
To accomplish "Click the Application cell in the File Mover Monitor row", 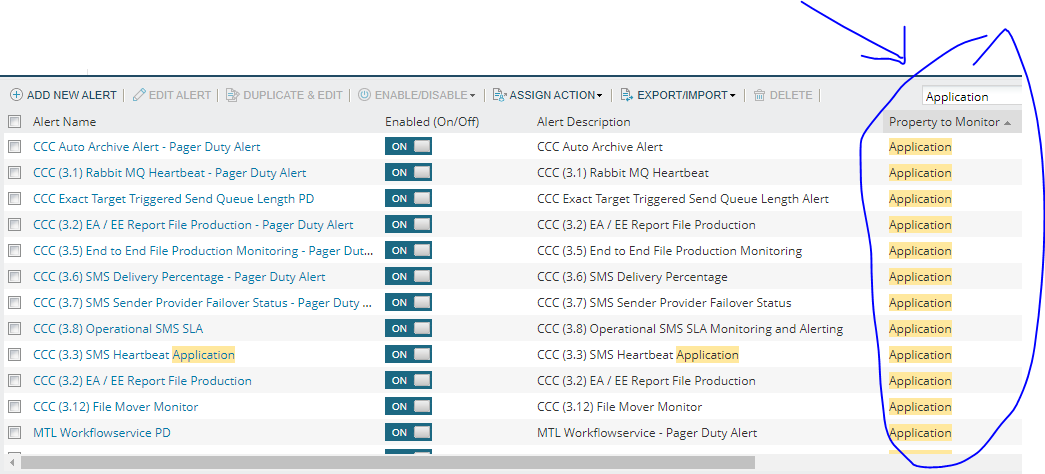I will coord(920,407).
